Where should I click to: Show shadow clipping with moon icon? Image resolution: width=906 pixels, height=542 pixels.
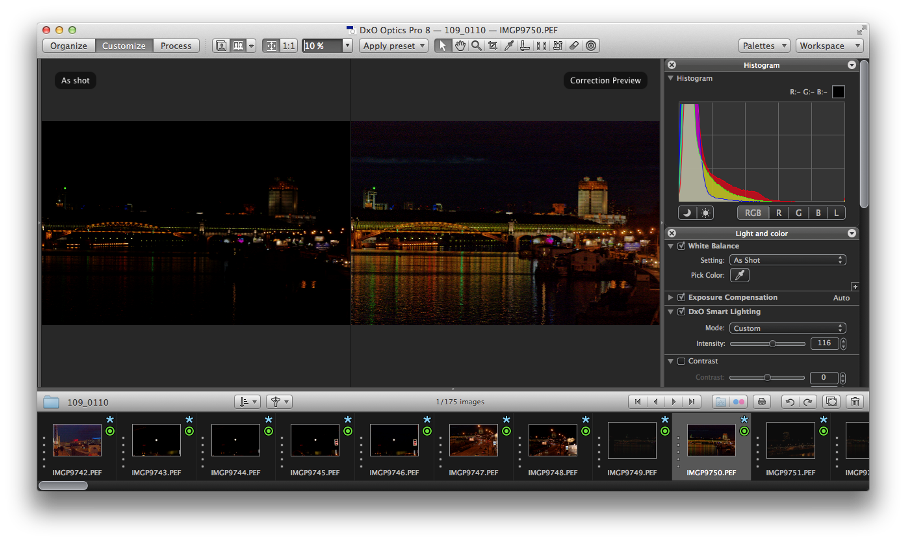click(x=688, y=212)
